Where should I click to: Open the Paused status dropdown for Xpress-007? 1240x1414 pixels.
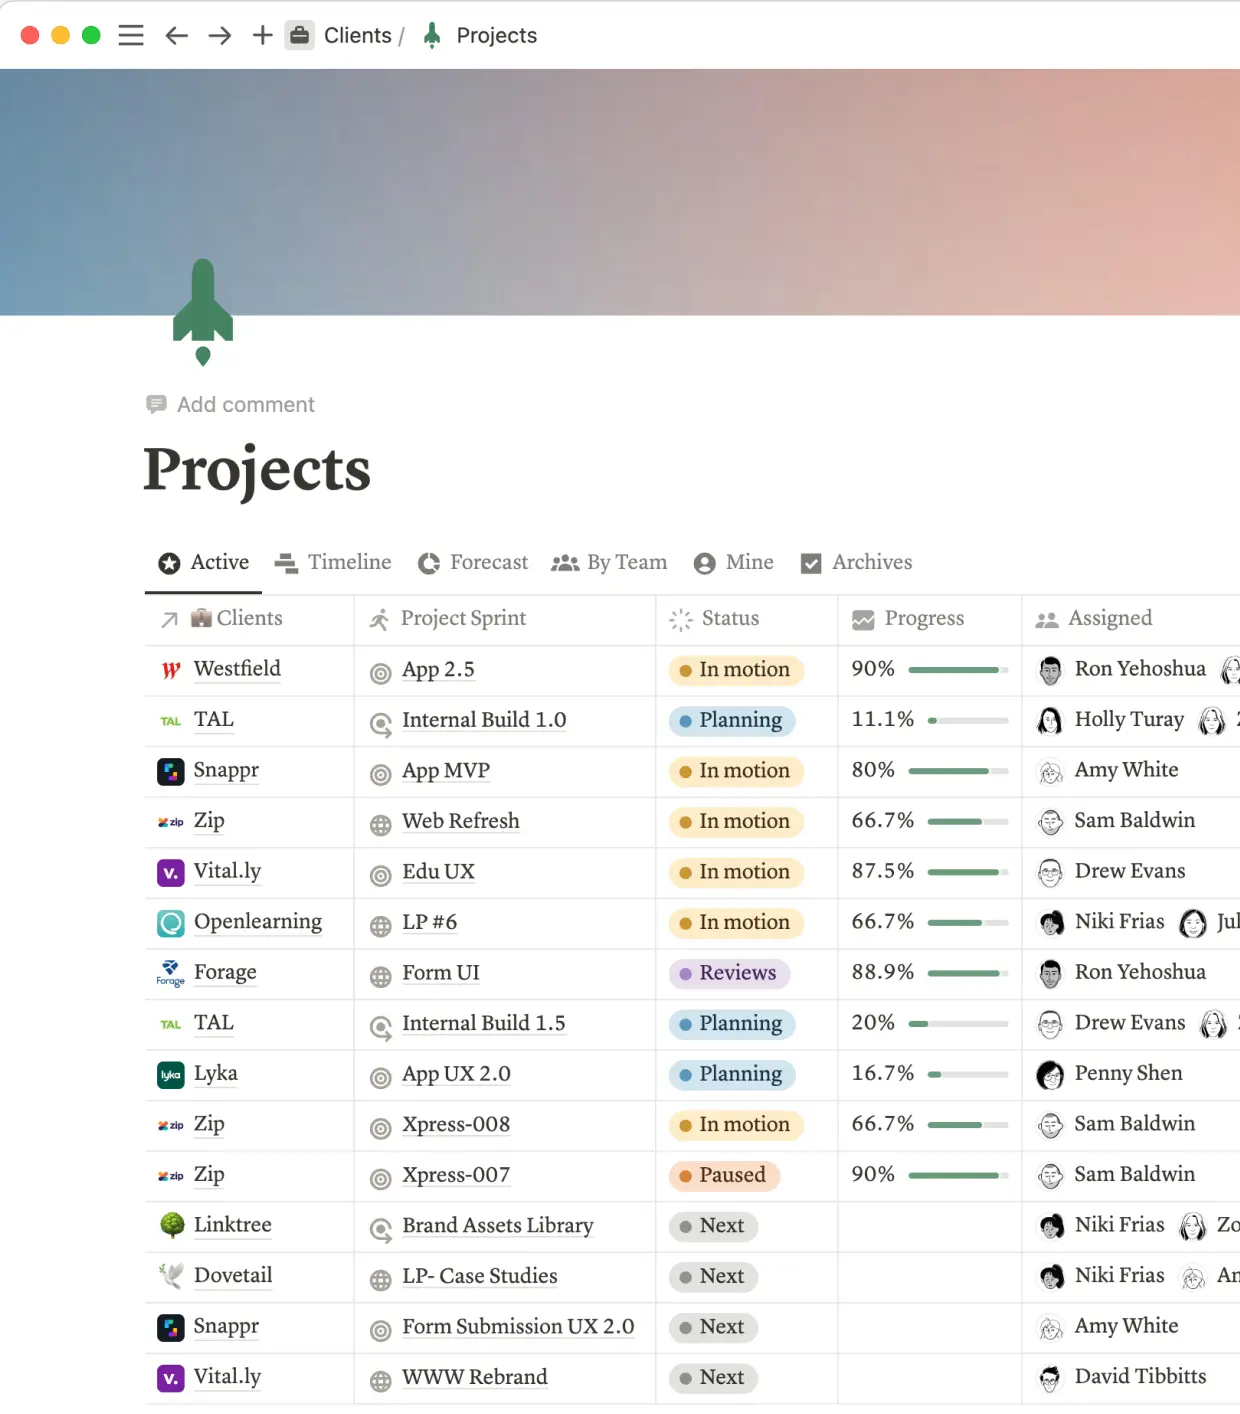click(x=723, y=1176)
